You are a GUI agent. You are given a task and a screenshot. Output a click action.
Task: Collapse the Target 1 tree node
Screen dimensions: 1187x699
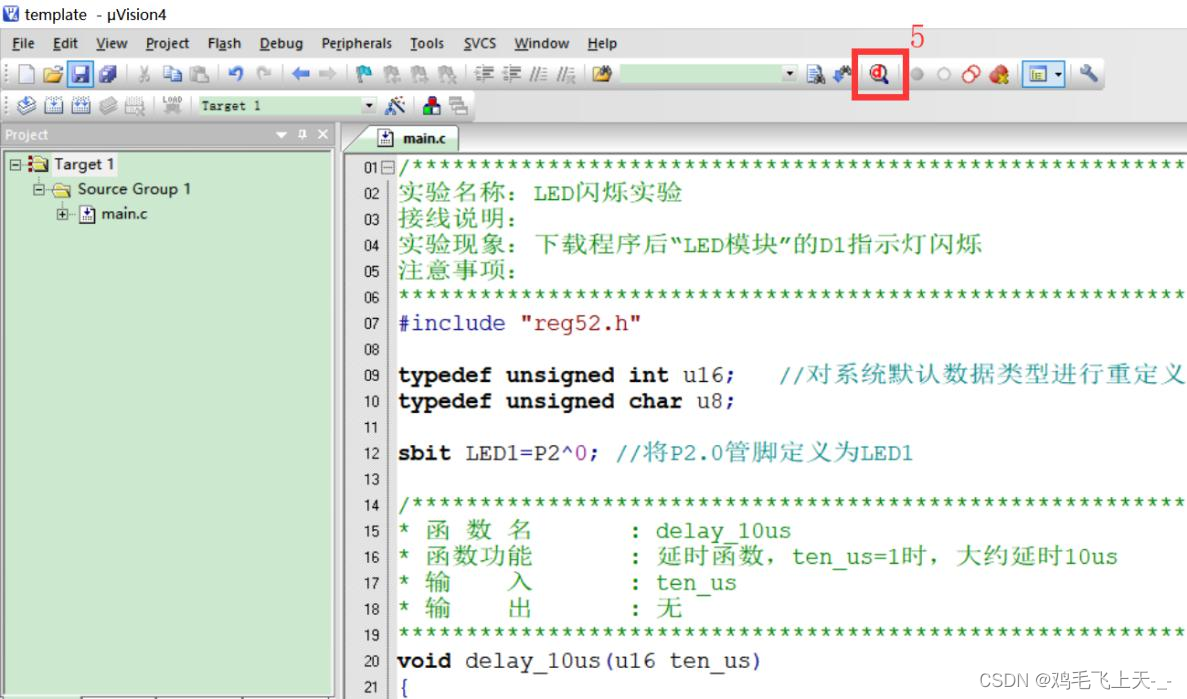coord(15,164)
